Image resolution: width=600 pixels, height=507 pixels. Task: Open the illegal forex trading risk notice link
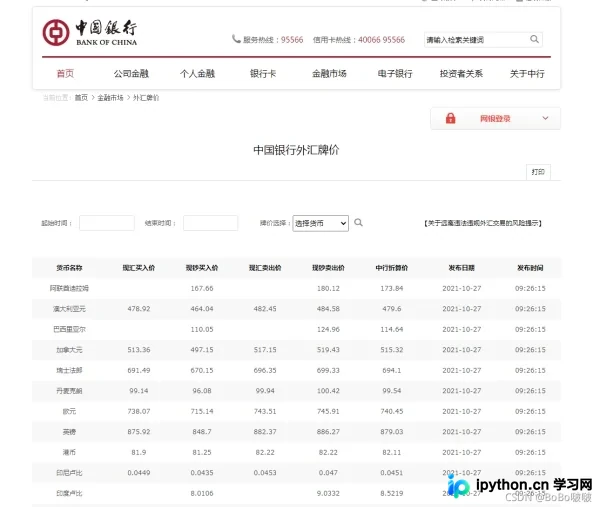(x=483, y=223)
